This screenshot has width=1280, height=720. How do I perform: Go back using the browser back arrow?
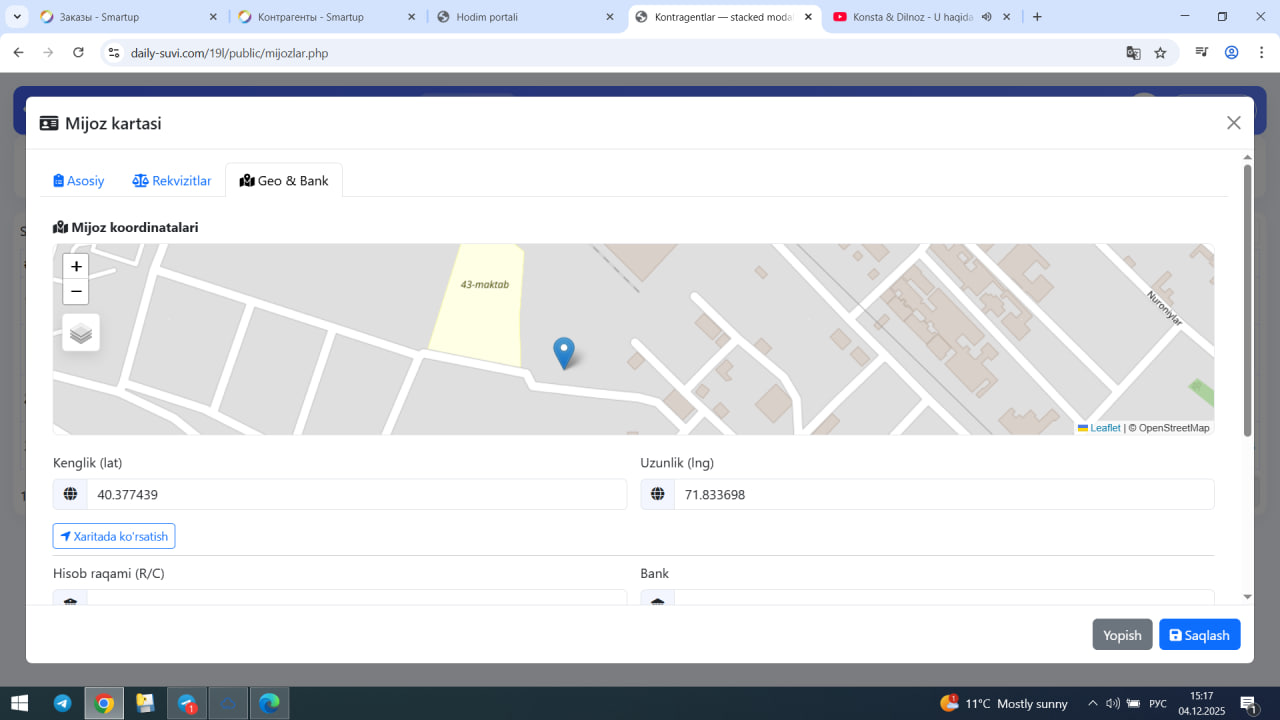click(x=18, y=52)
